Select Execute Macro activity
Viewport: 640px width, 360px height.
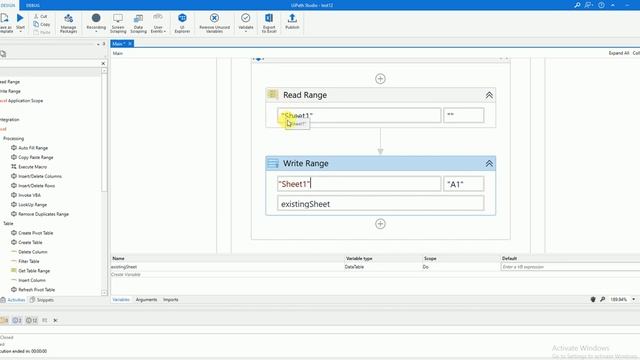[x=29, y=167]
